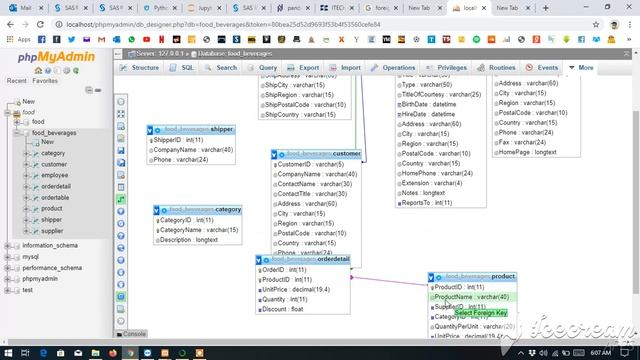Click gear icon on customer table header
The width and height of the screenshot is (640, 360).
coord(282,155)
